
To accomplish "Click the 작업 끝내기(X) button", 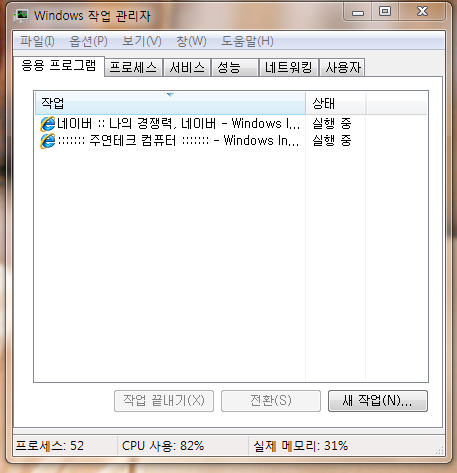I will tap(164, 401).
